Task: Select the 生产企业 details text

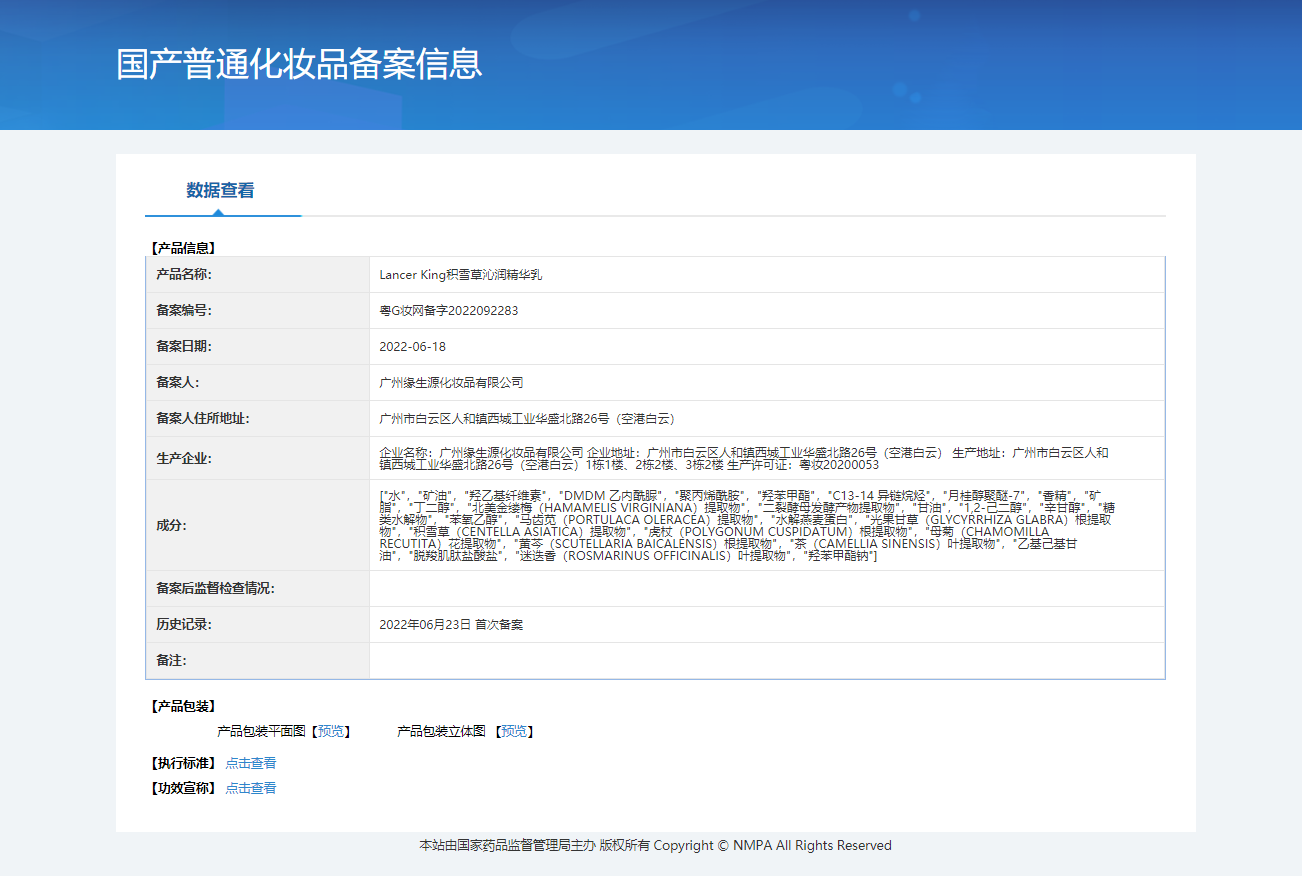Action: (744, 458)
